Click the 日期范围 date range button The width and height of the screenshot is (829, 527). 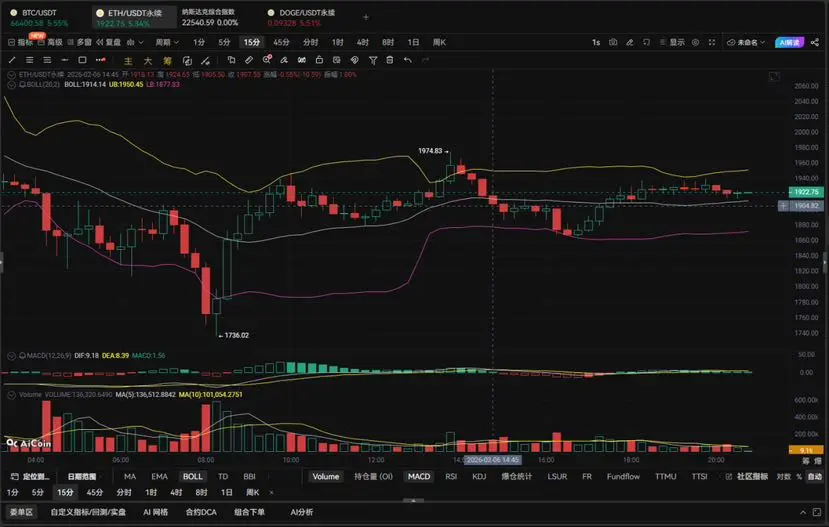[82, 476]
